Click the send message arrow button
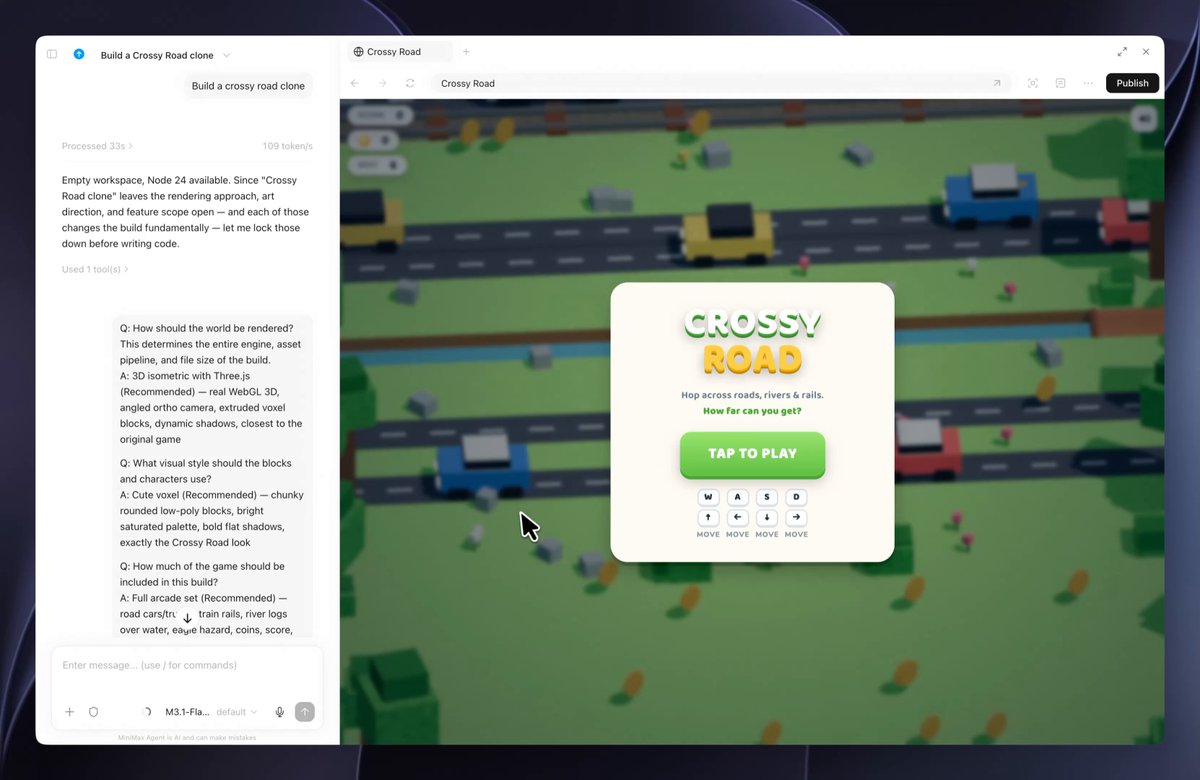The height and width of the screenshot is (780, 1200). coord(305,712)
